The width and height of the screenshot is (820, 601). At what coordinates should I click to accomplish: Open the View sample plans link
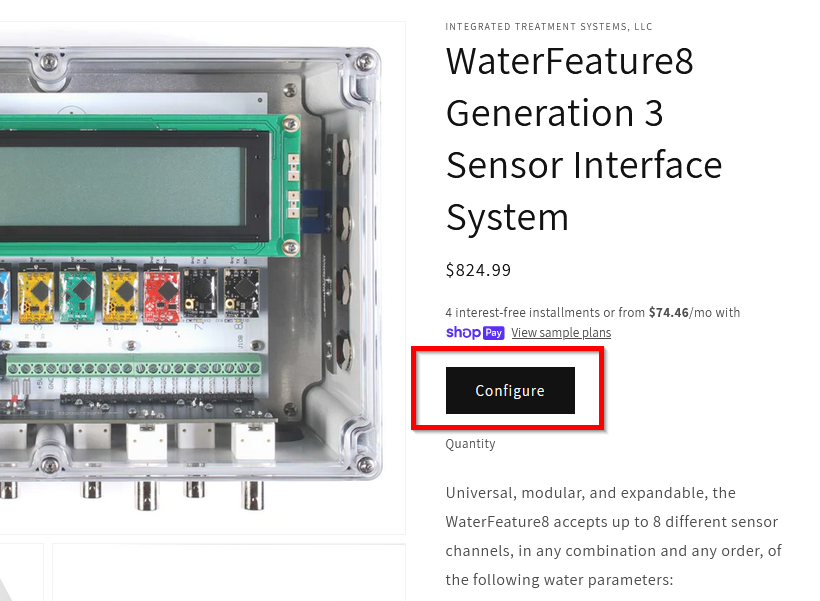click(x=561, y=333)
